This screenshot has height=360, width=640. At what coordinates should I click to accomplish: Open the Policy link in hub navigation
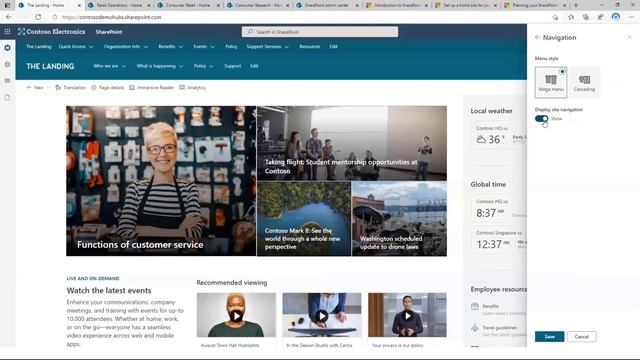point(231,47)
